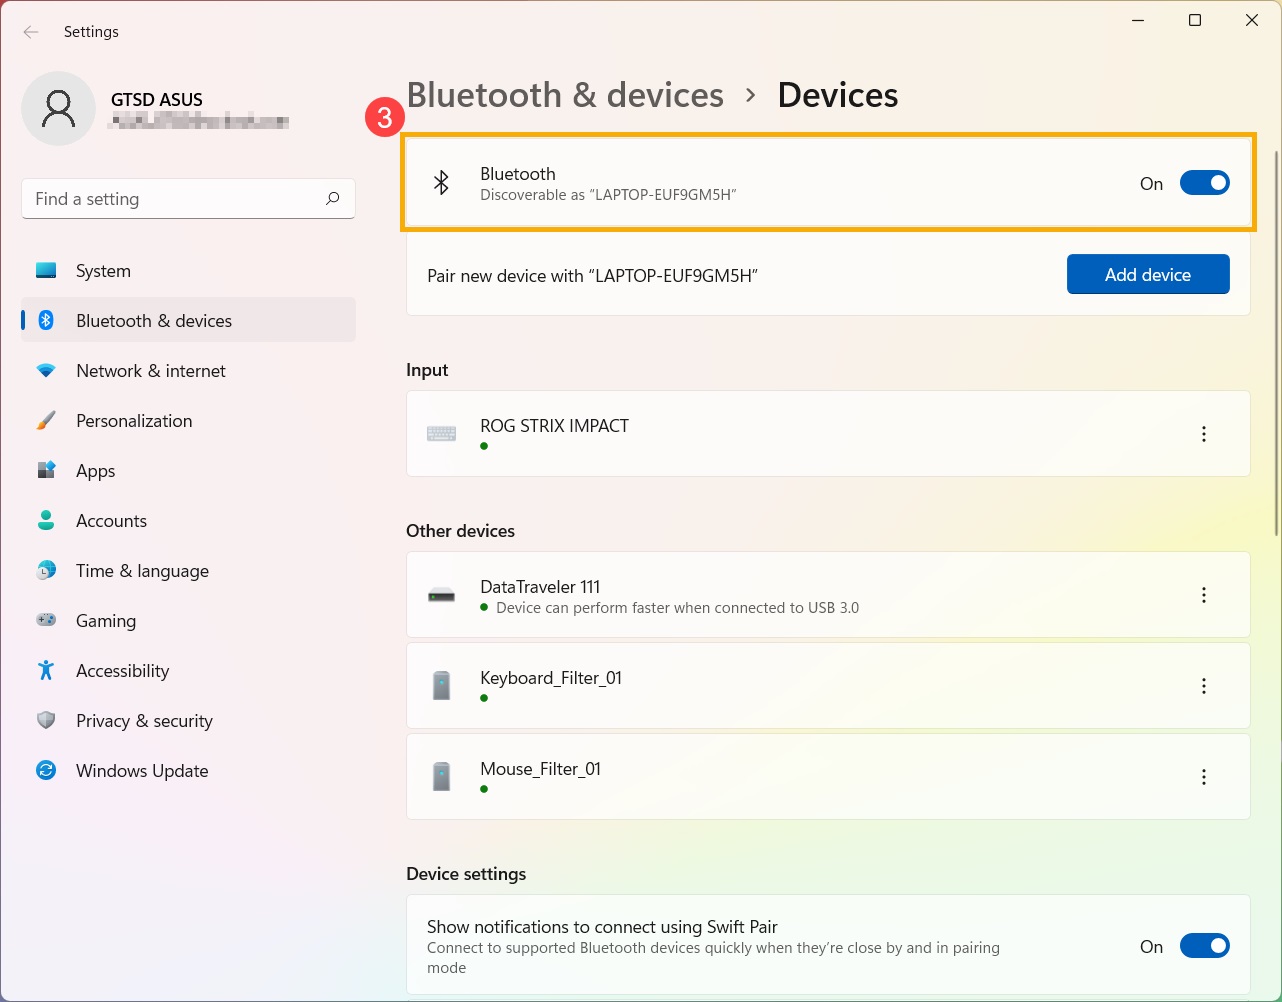1282x1002 pixels.
Task: Click the Swift Pair notifications label
Action: tap(602, 927)
